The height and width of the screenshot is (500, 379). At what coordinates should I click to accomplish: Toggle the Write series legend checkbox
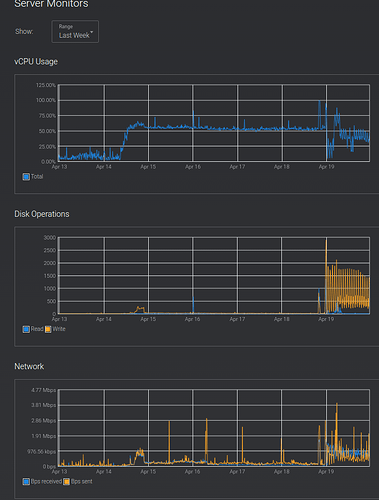coord(48,329)
